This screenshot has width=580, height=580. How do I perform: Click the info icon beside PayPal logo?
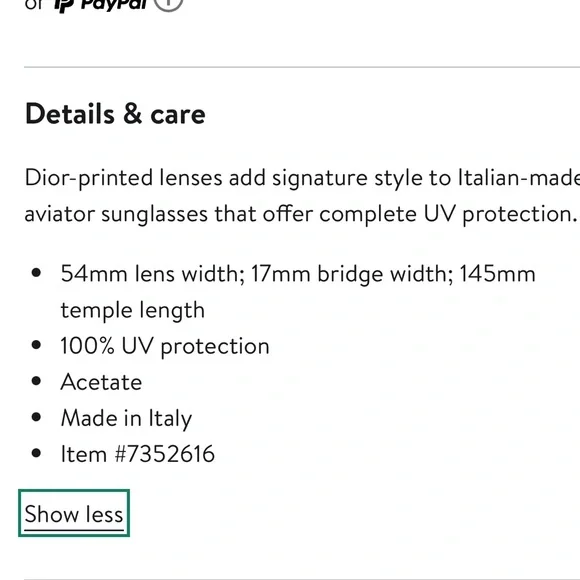[x=168, y=4]
